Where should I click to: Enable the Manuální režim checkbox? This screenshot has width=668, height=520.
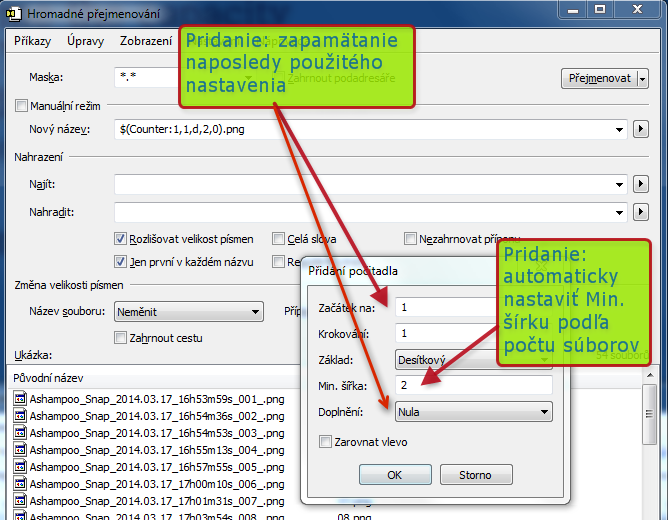coord(21,106)
